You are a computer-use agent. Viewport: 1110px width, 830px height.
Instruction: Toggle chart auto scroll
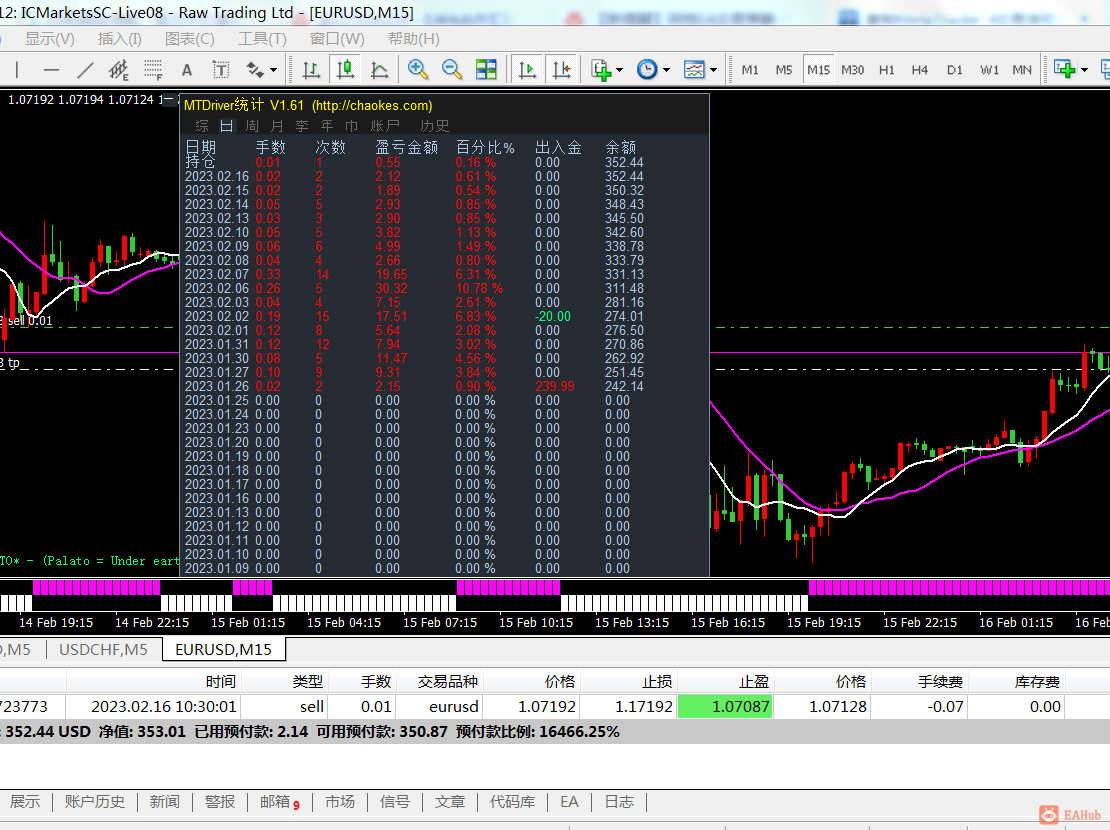point(527,69)
